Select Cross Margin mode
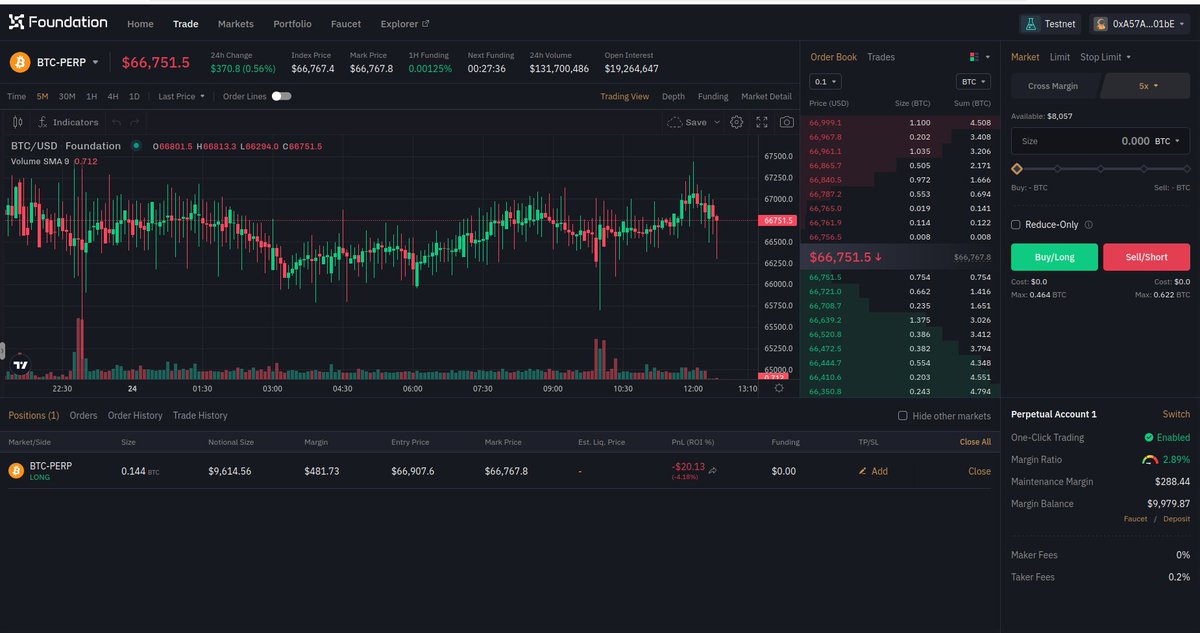1200x633 pixels. click(1053, 86)
